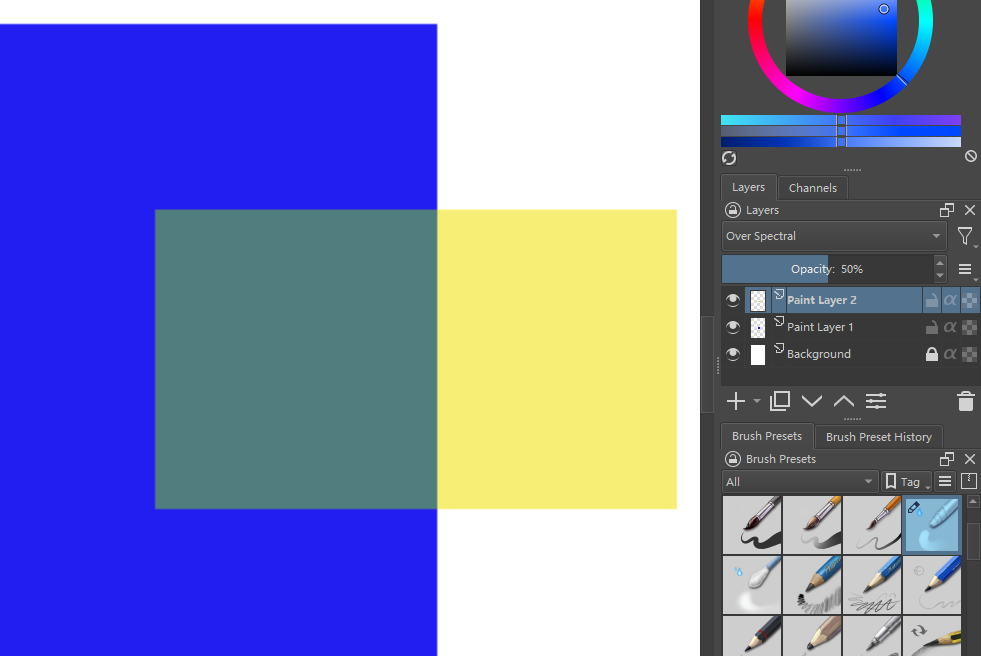
Task: Select the gray wash brush preset
Action: click(812, 525)
